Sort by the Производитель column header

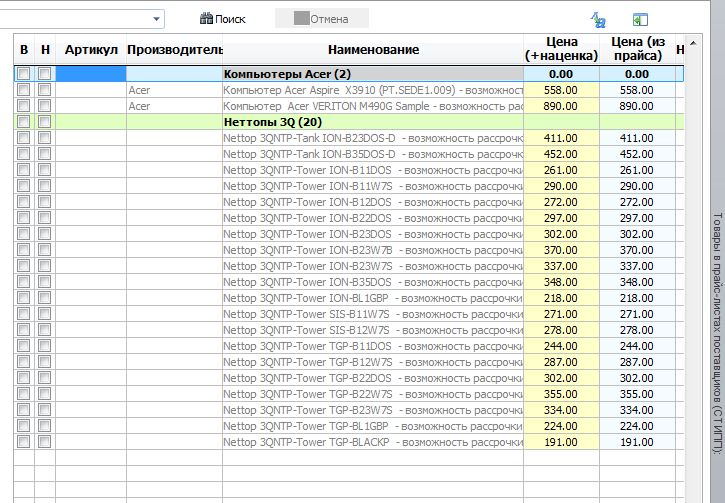[174, 49]
